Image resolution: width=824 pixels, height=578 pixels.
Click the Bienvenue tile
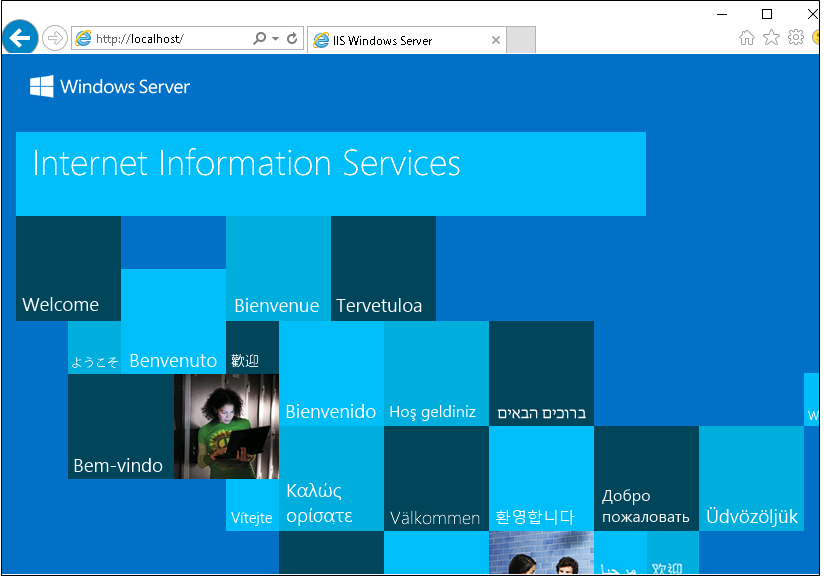click(278, 268)
